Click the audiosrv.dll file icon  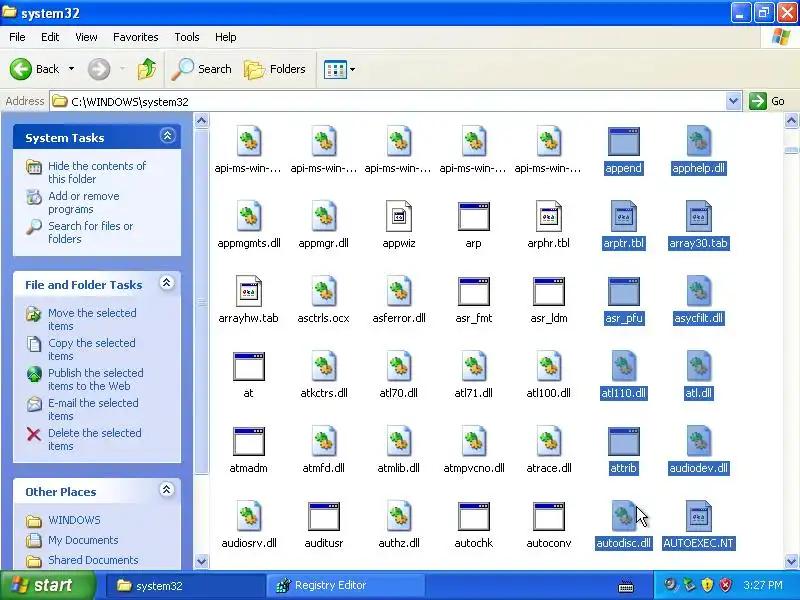[x=248, y=516]
